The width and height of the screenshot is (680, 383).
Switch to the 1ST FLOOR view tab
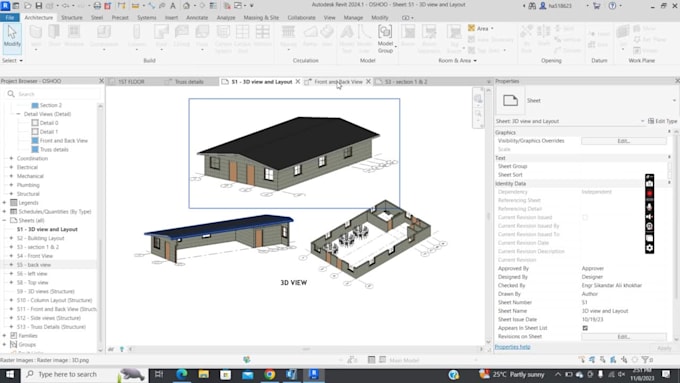[131, 82]
